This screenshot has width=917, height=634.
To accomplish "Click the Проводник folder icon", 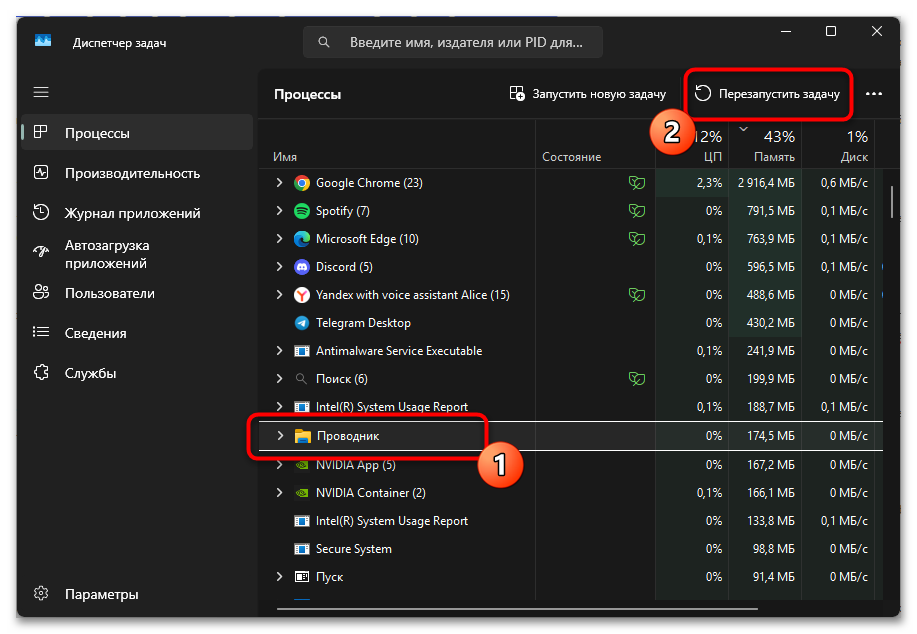I will point(303,436).
